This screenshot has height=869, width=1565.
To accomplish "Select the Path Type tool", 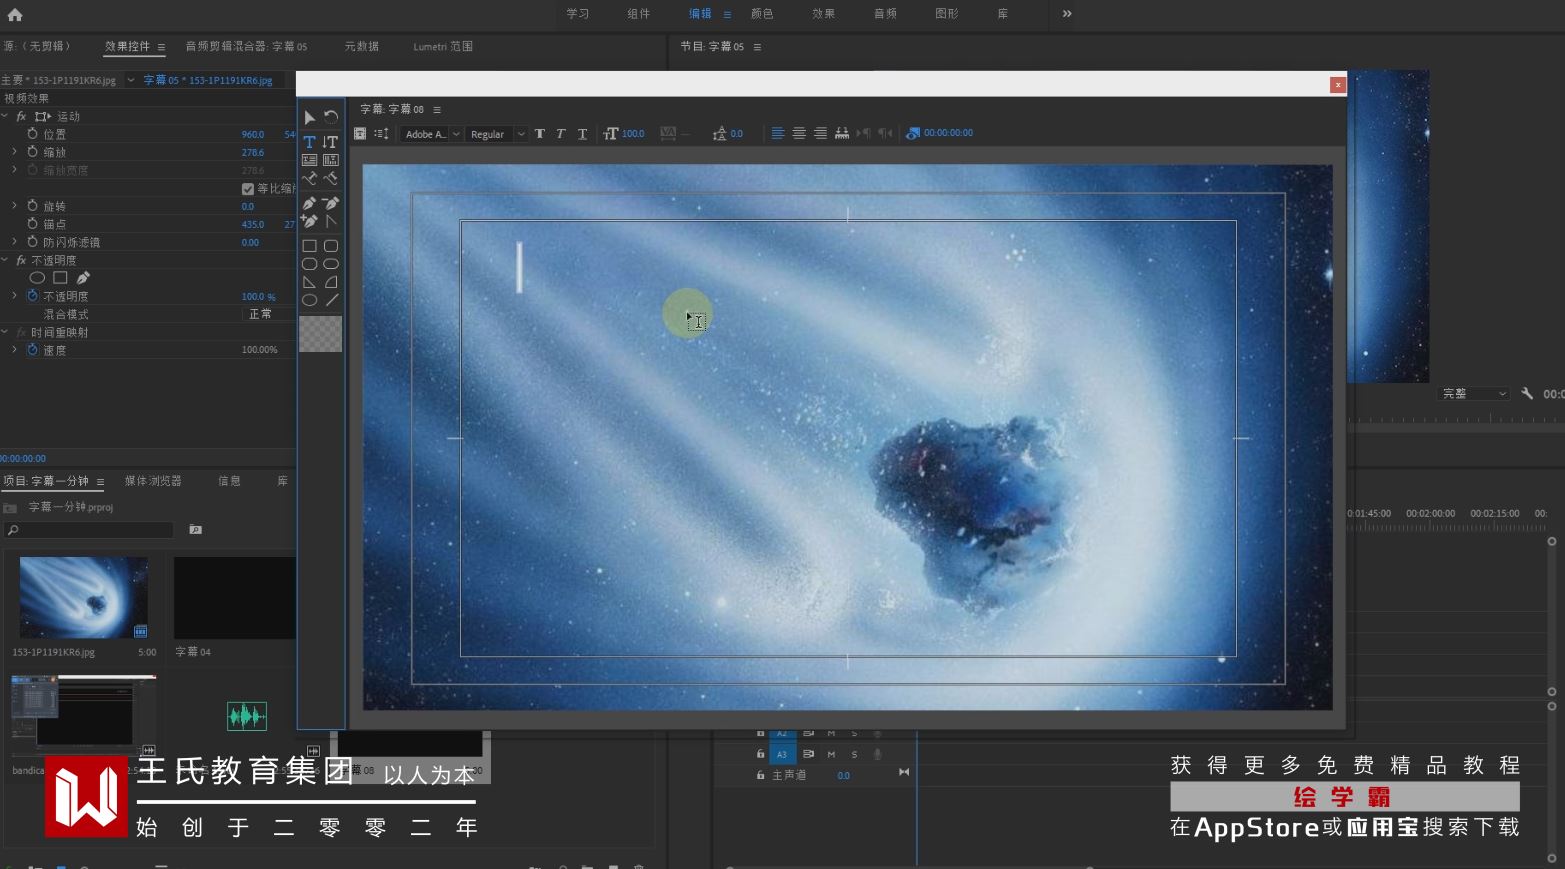I will tap(309, 178).
